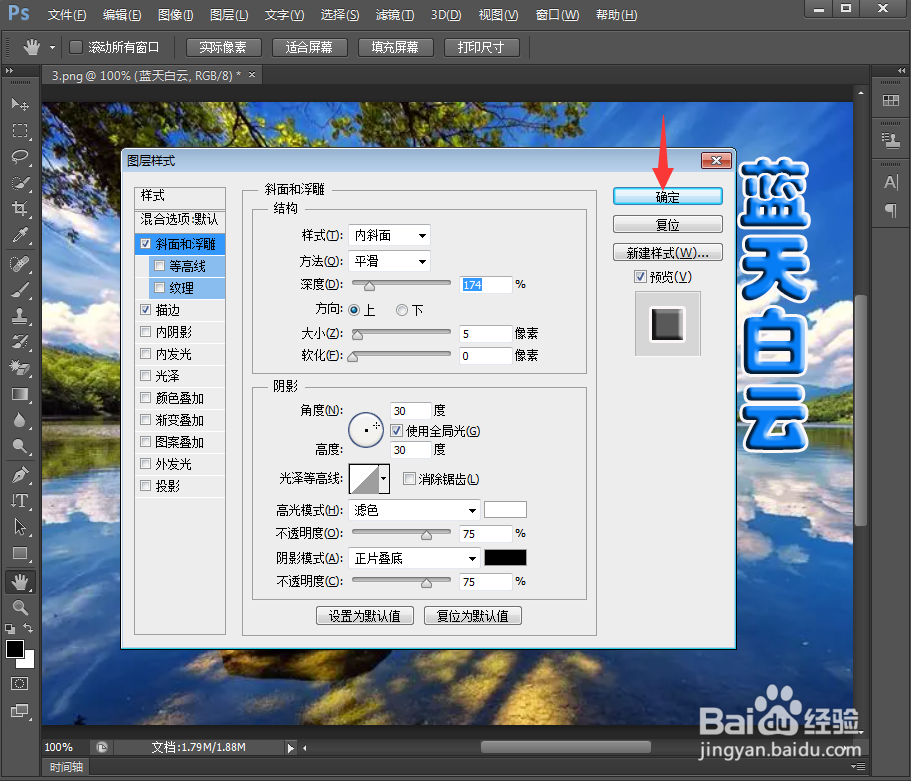Click the 深度 value field
Viewport: 911px width, 781px height.
coord(486,285)
